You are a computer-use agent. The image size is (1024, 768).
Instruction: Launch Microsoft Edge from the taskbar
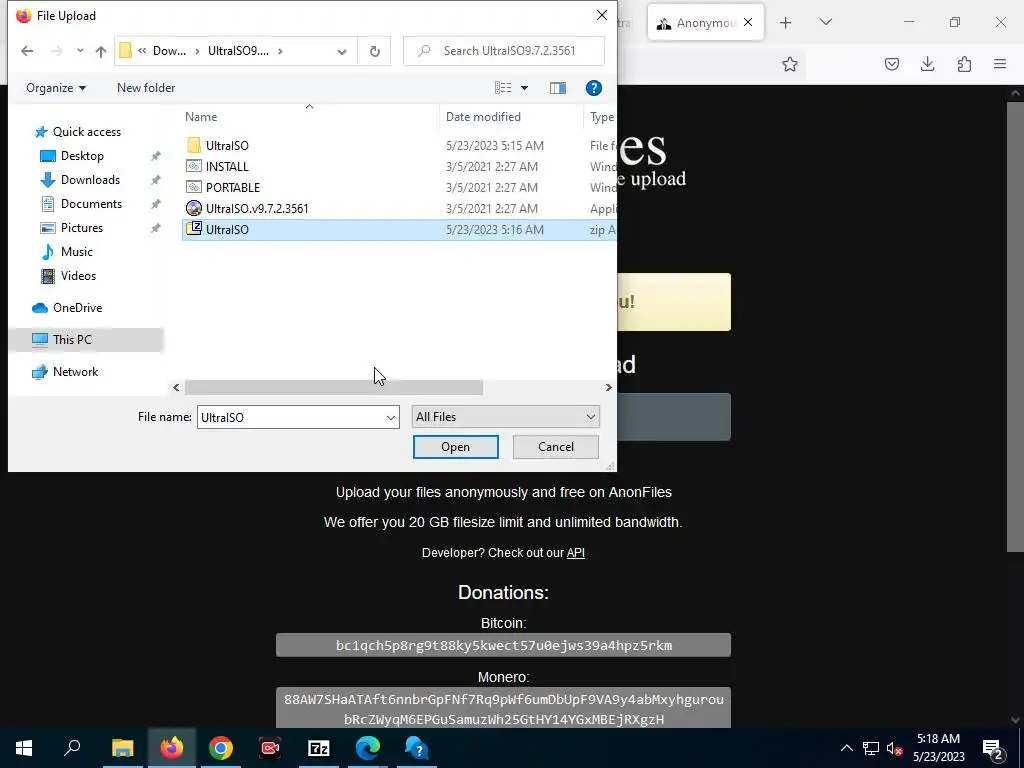tap(368, 748)
